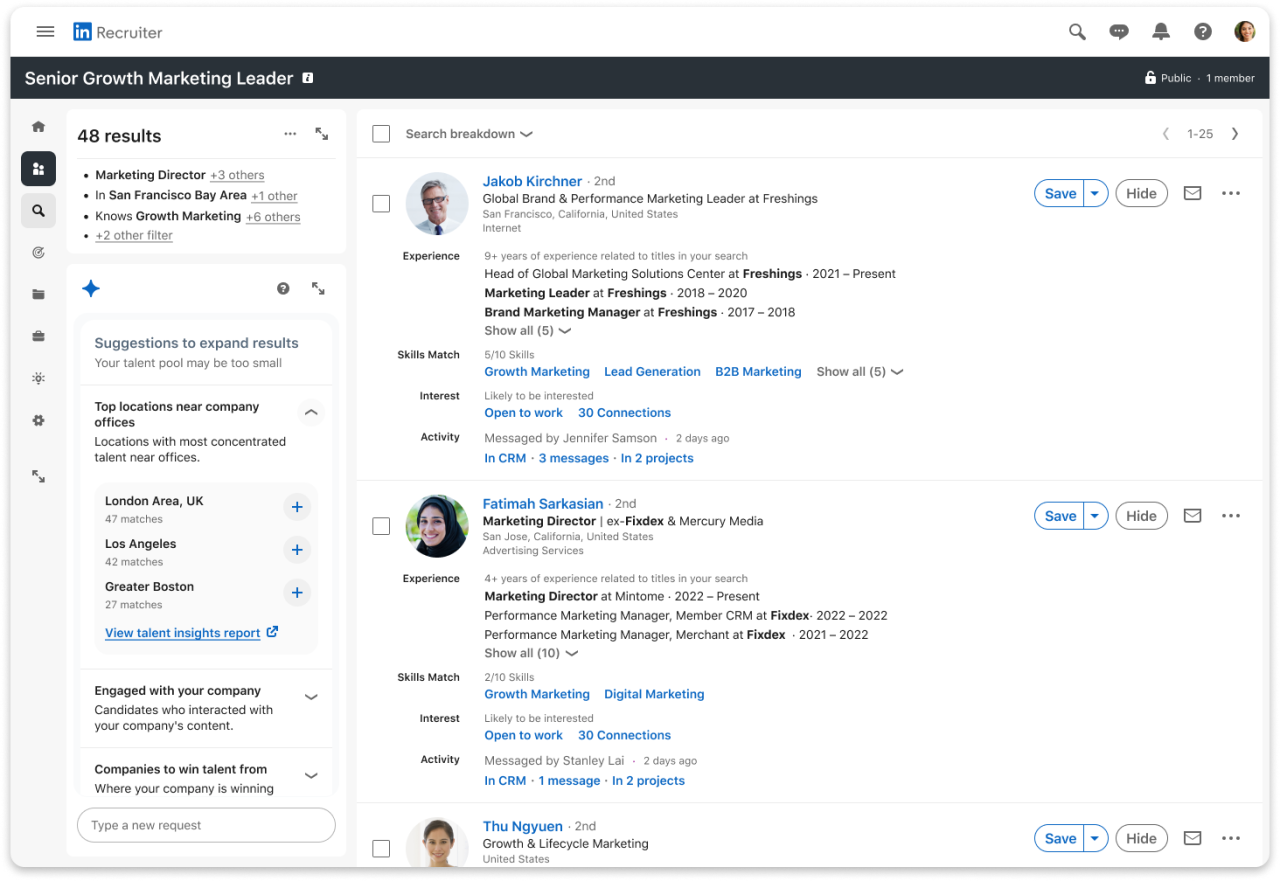This screenshot has width=1280, height=881.
Task: Expand the Engaged with your company section
Action: tap(311, 696)
